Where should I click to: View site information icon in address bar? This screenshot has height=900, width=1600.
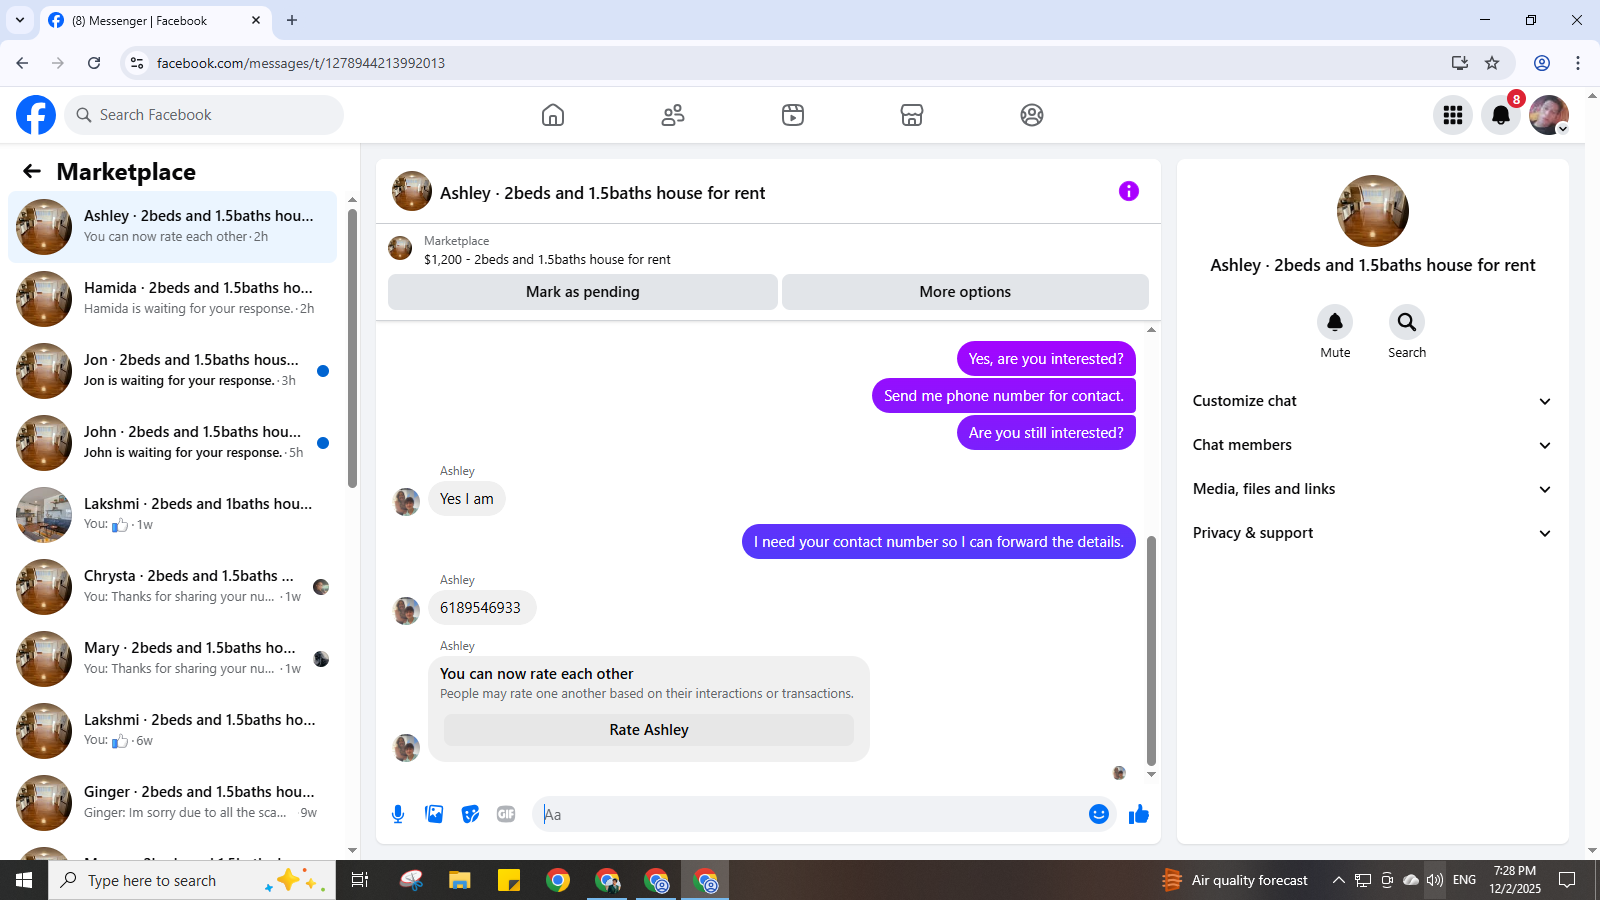point(137,63)
